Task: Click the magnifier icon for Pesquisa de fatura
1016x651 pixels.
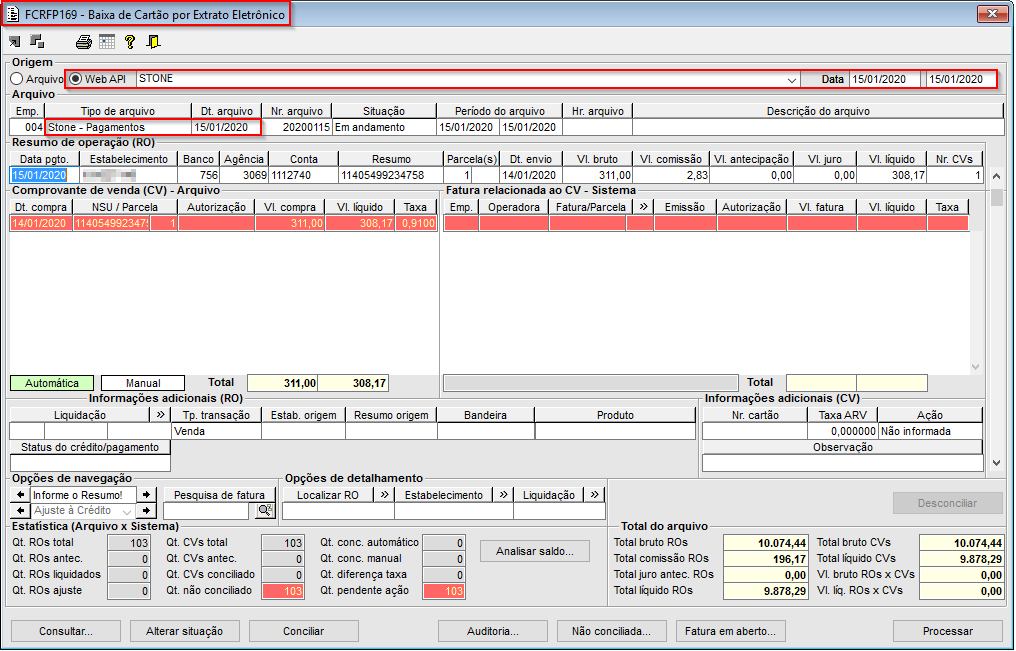Action: tap(265, 511)
